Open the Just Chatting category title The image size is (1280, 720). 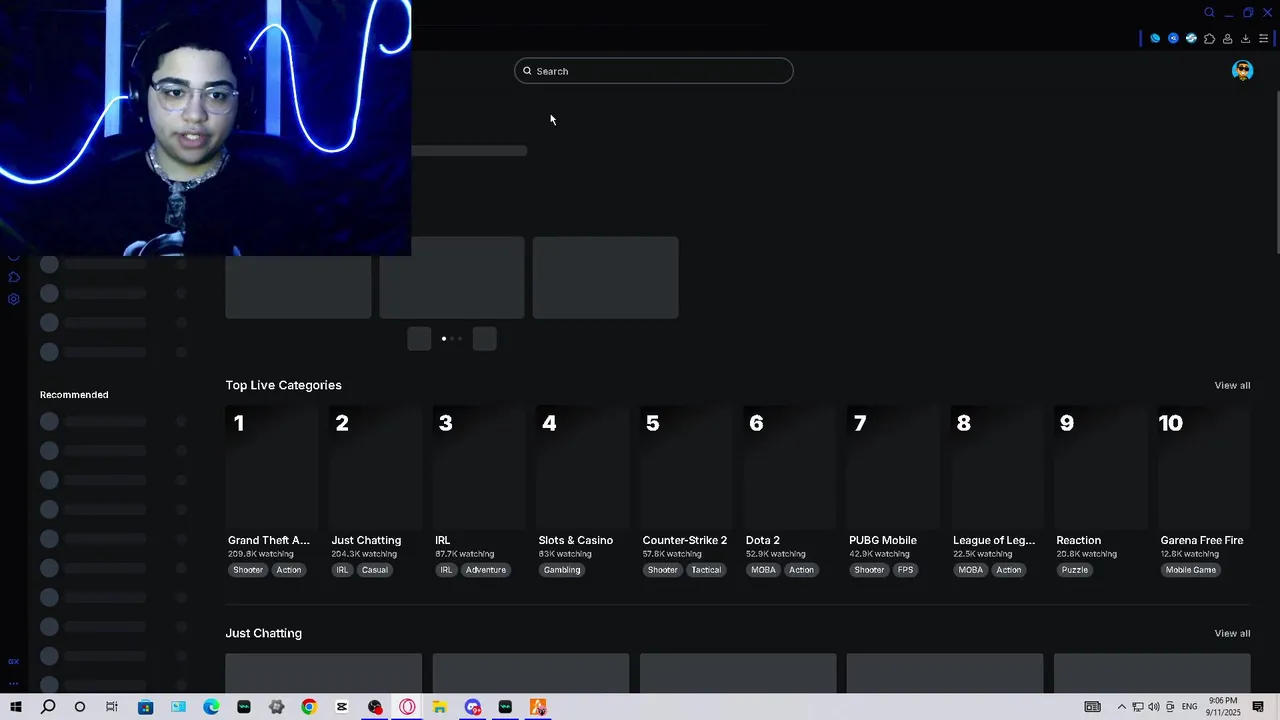366,540
